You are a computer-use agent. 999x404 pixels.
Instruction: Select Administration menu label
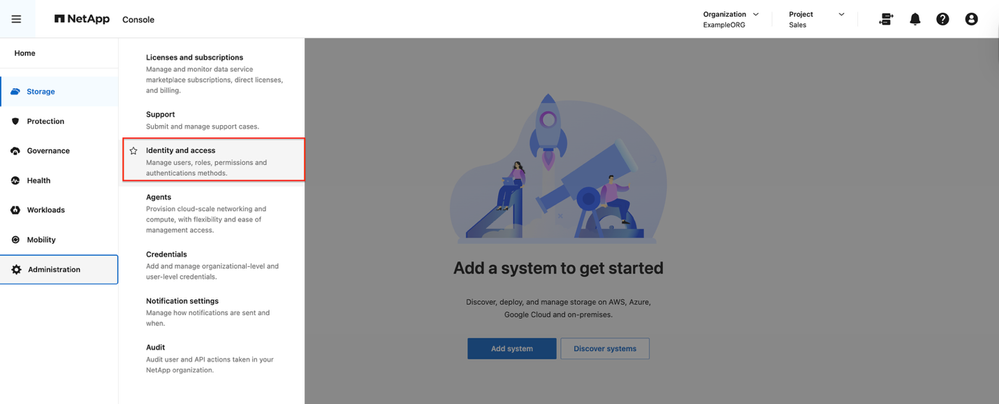[54, 270]
